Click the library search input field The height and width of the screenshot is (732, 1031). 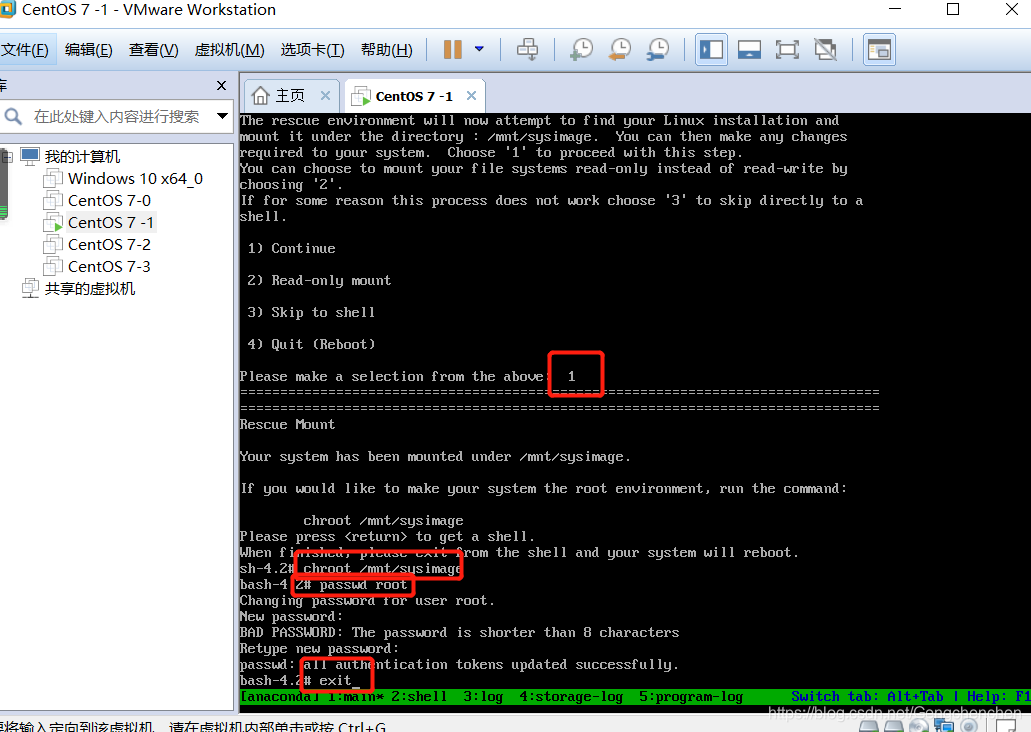(116, 116)
